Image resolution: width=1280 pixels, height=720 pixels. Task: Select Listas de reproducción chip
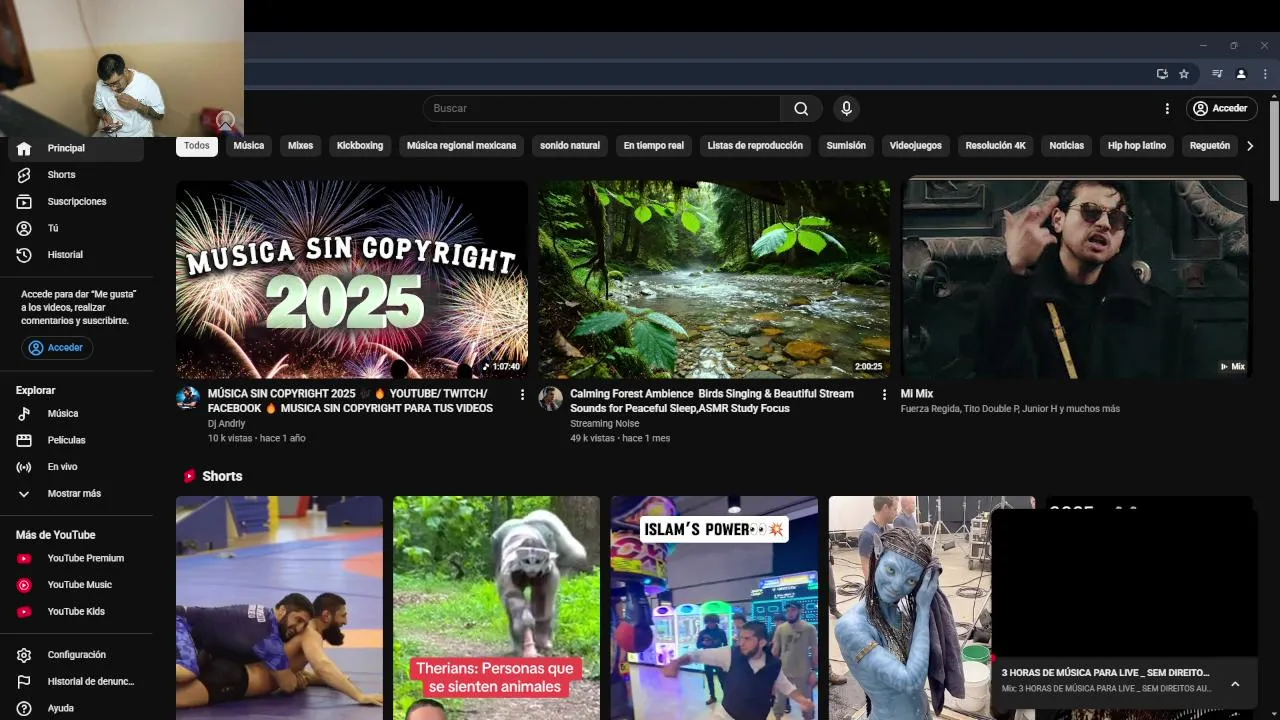click(x=755, y=146)
